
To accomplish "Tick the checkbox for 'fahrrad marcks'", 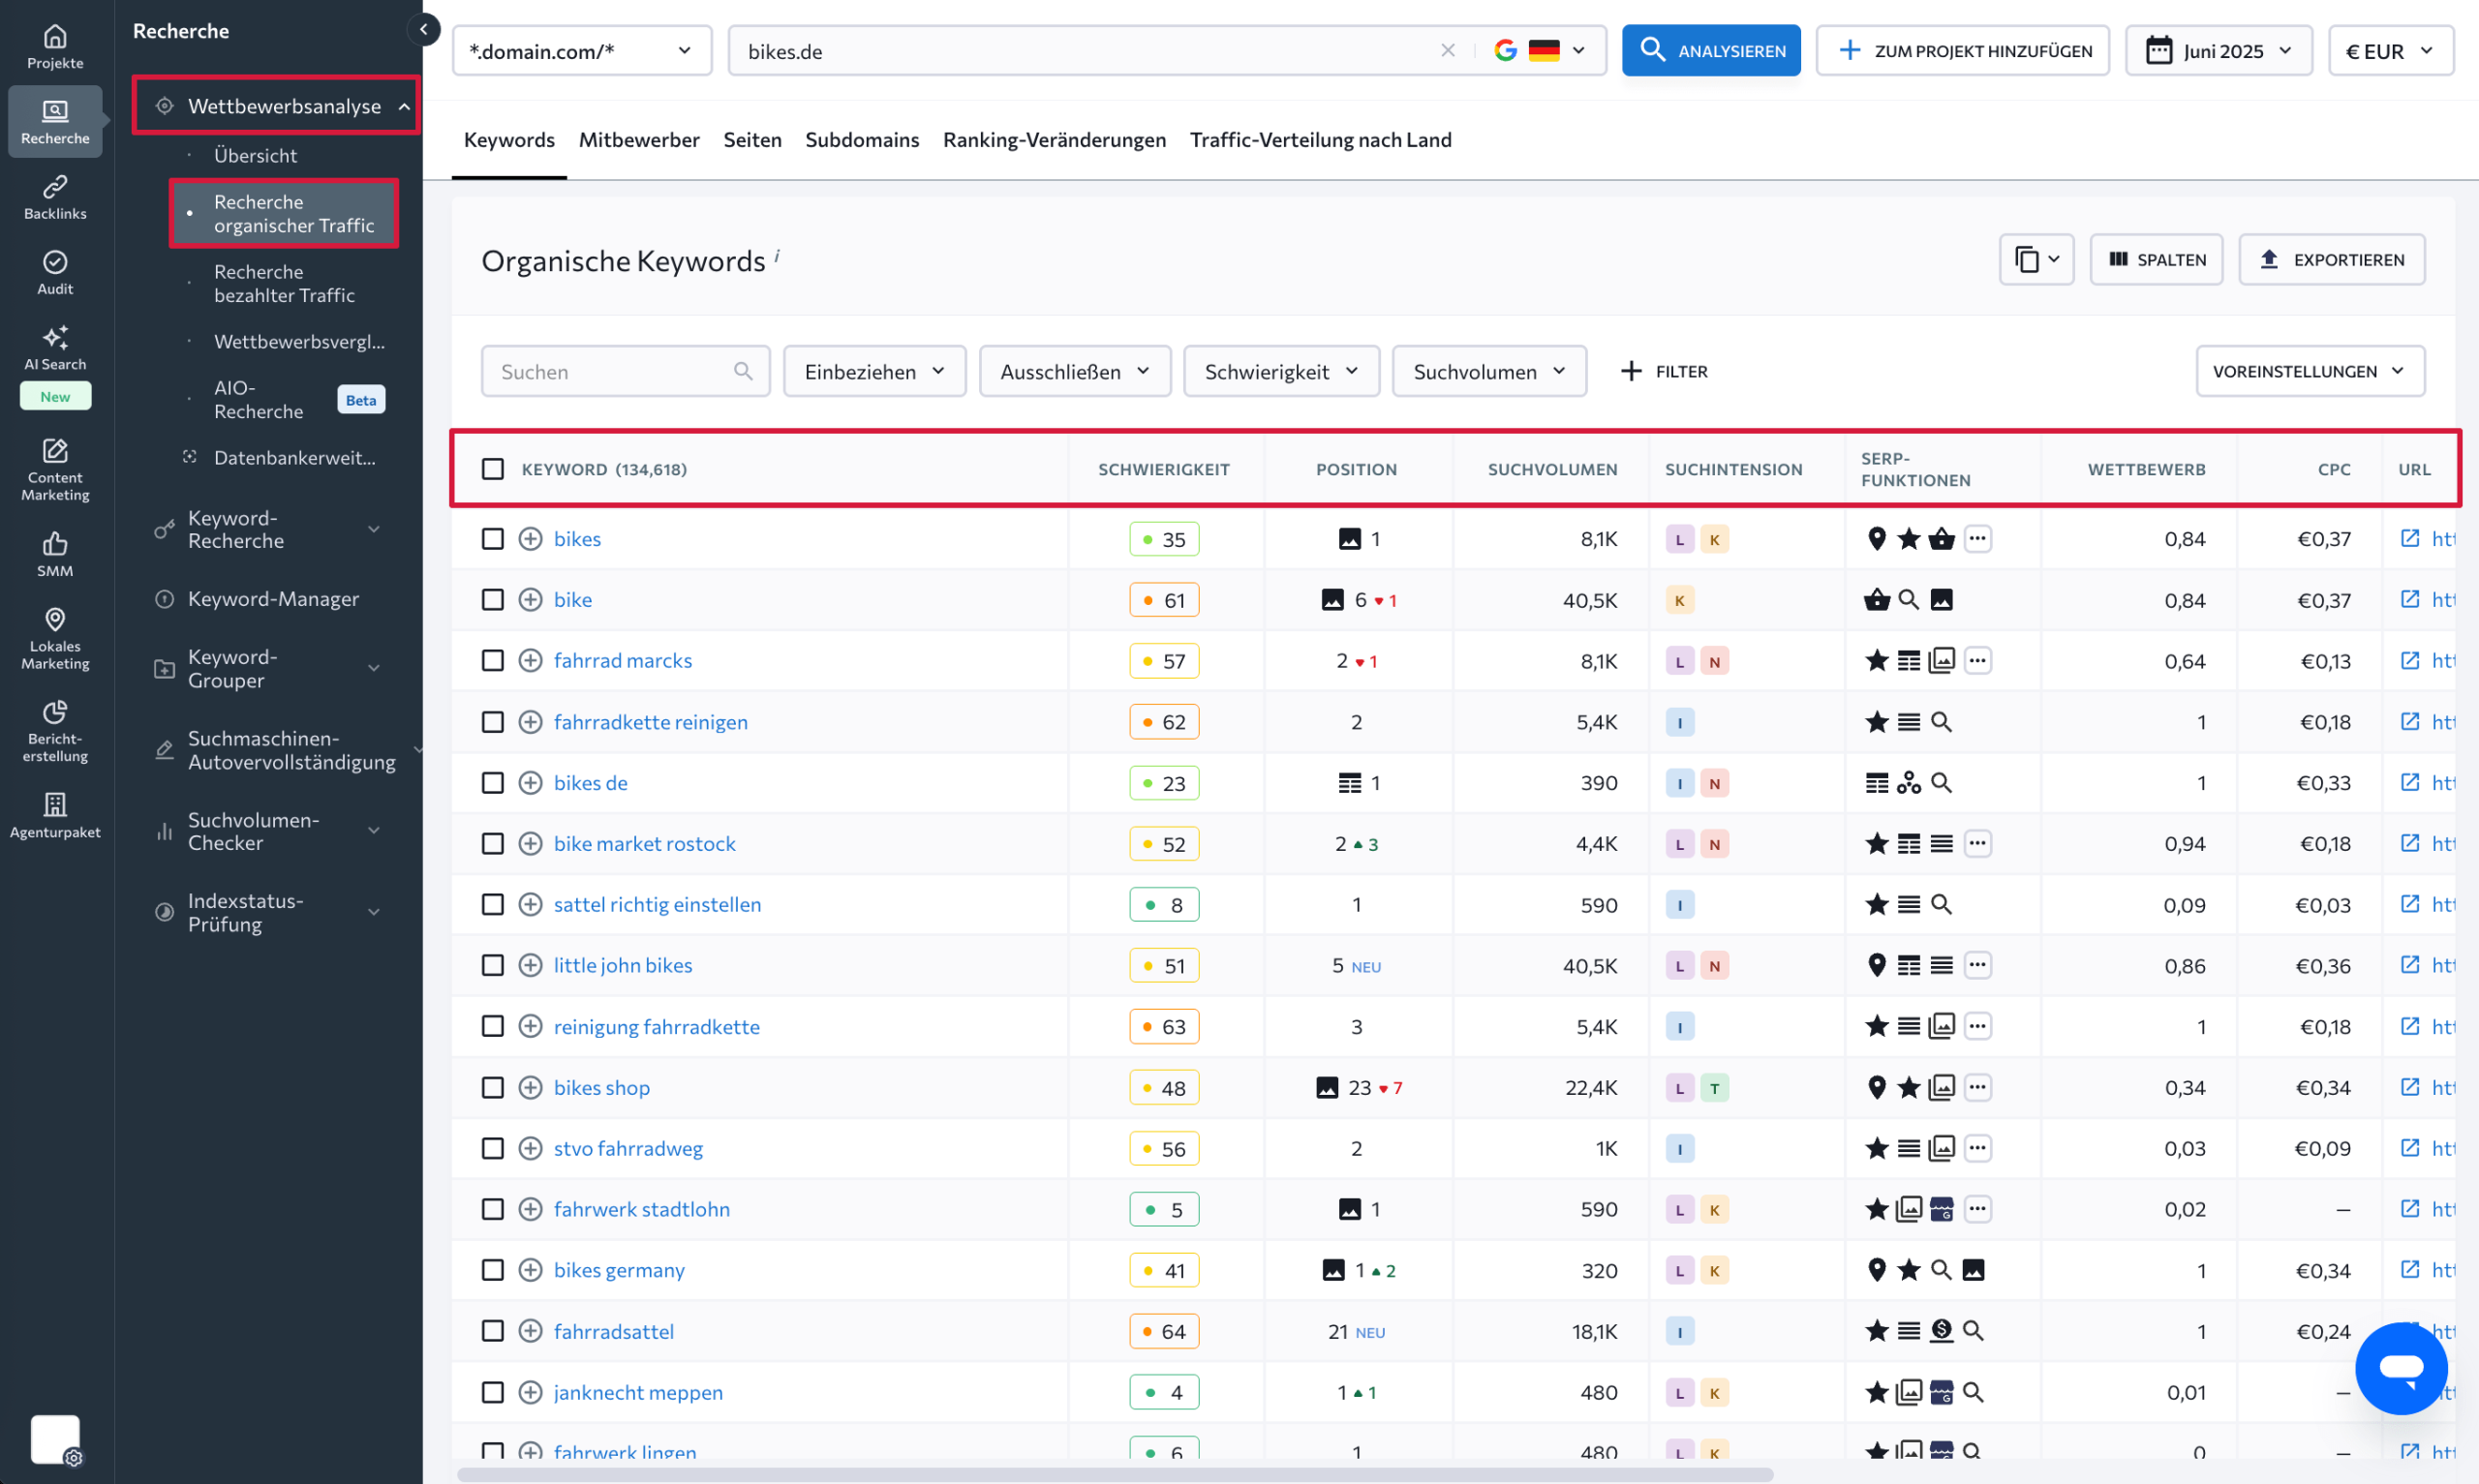I will coord(493,661).
